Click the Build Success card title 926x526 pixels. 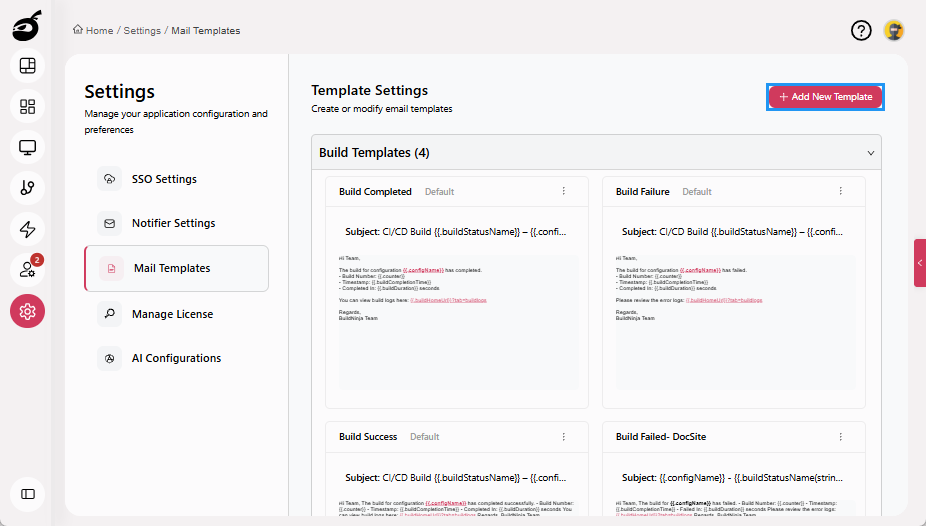click(x=368, y=437)
